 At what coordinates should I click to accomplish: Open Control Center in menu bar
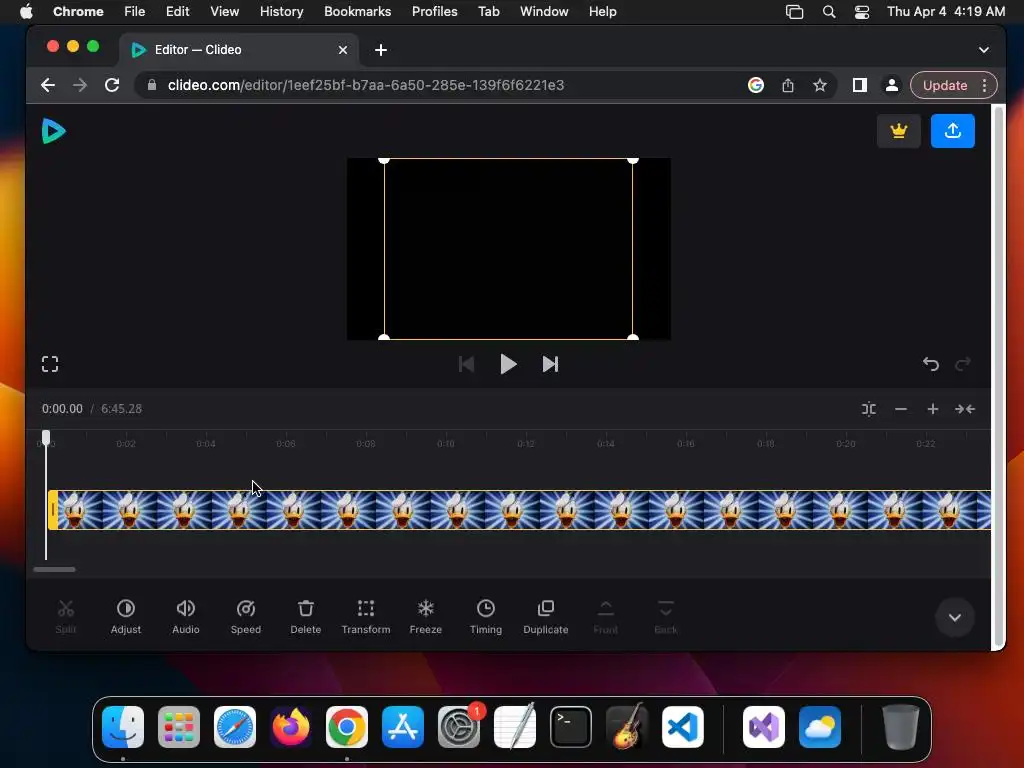pos(862,12)
